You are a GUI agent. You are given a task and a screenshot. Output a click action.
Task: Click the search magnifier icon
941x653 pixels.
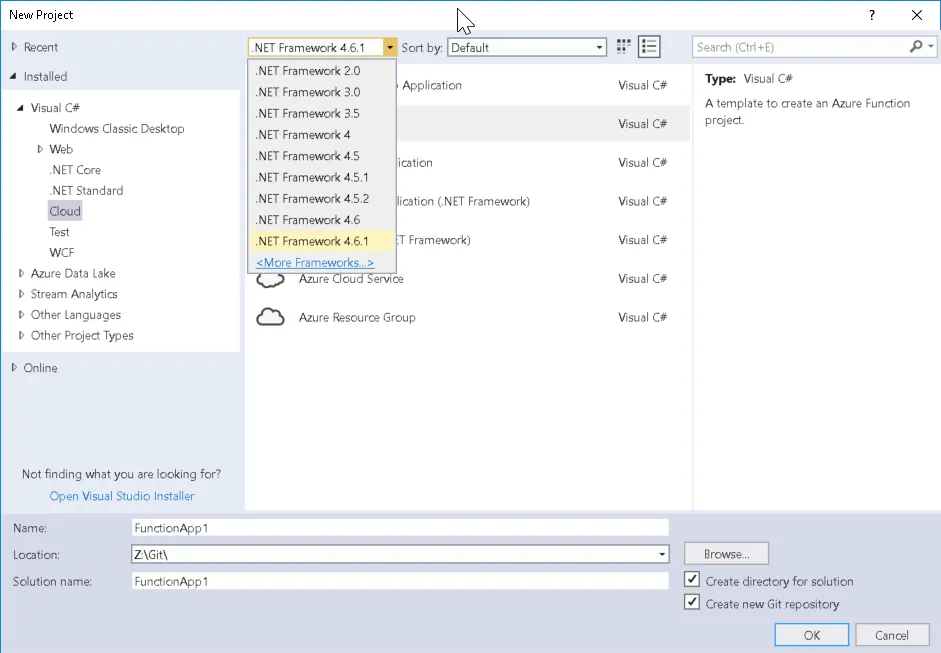coord(916,47)
